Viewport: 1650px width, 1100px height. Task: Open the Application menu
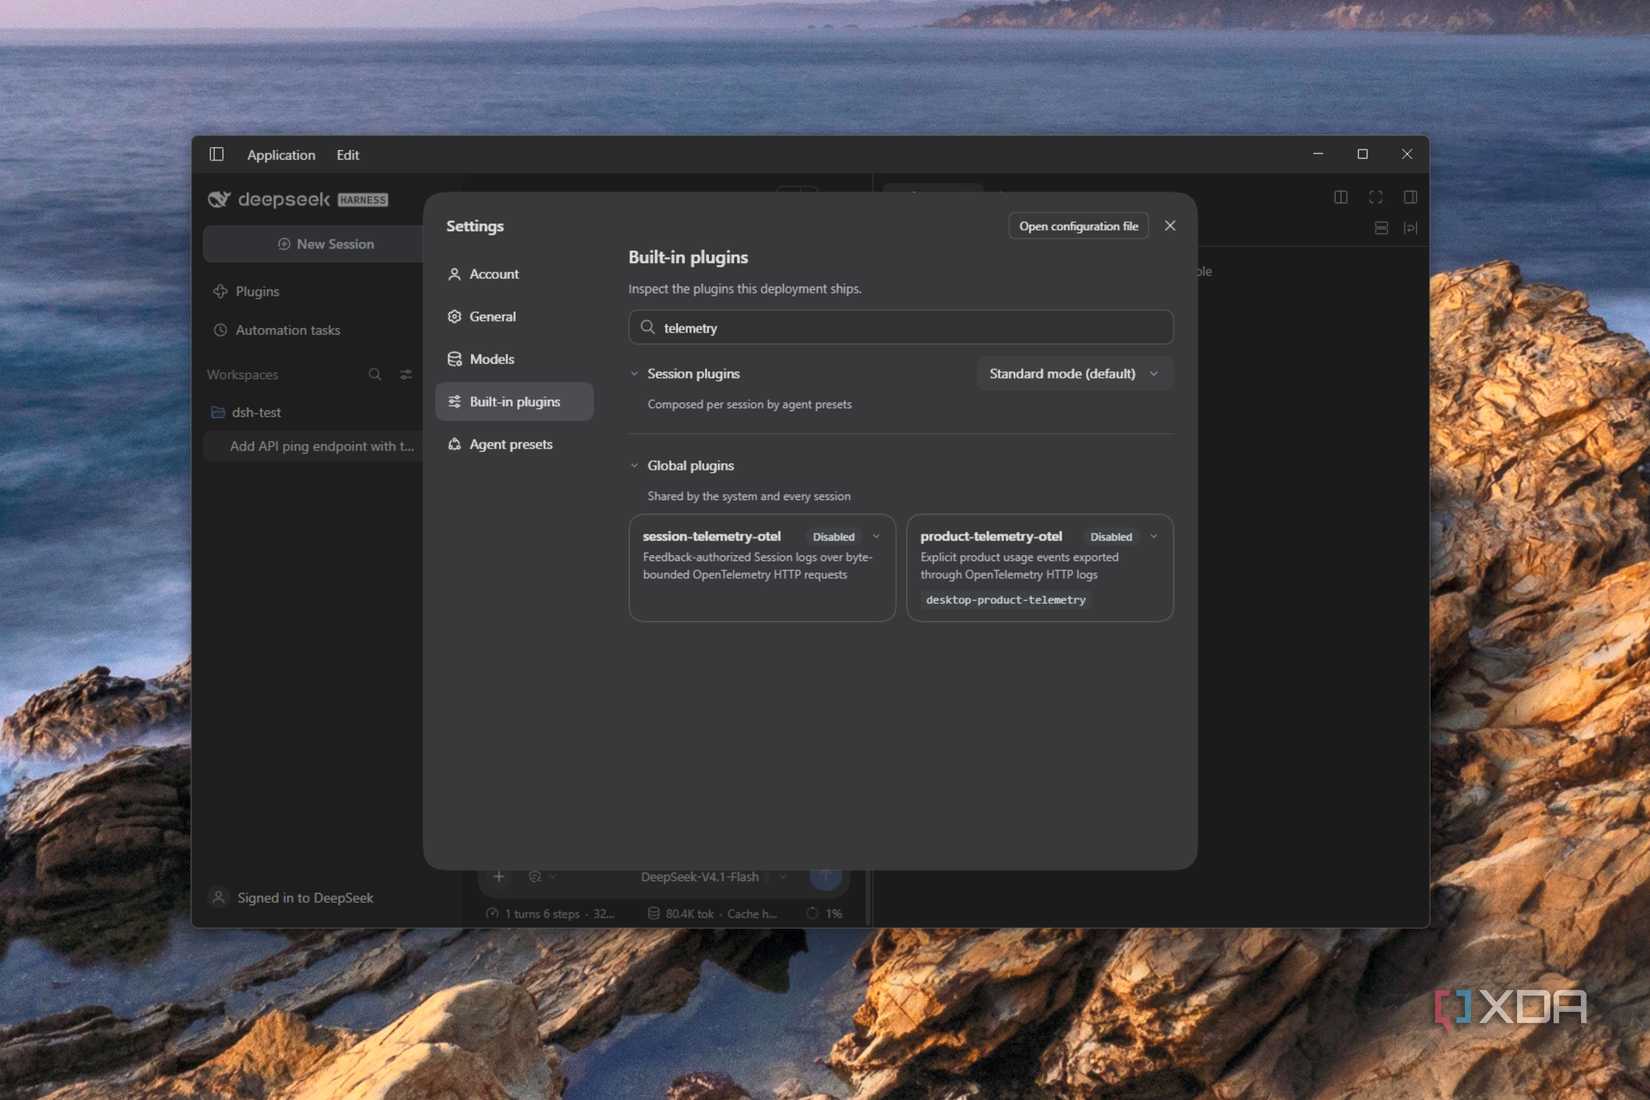pos(281,155)
